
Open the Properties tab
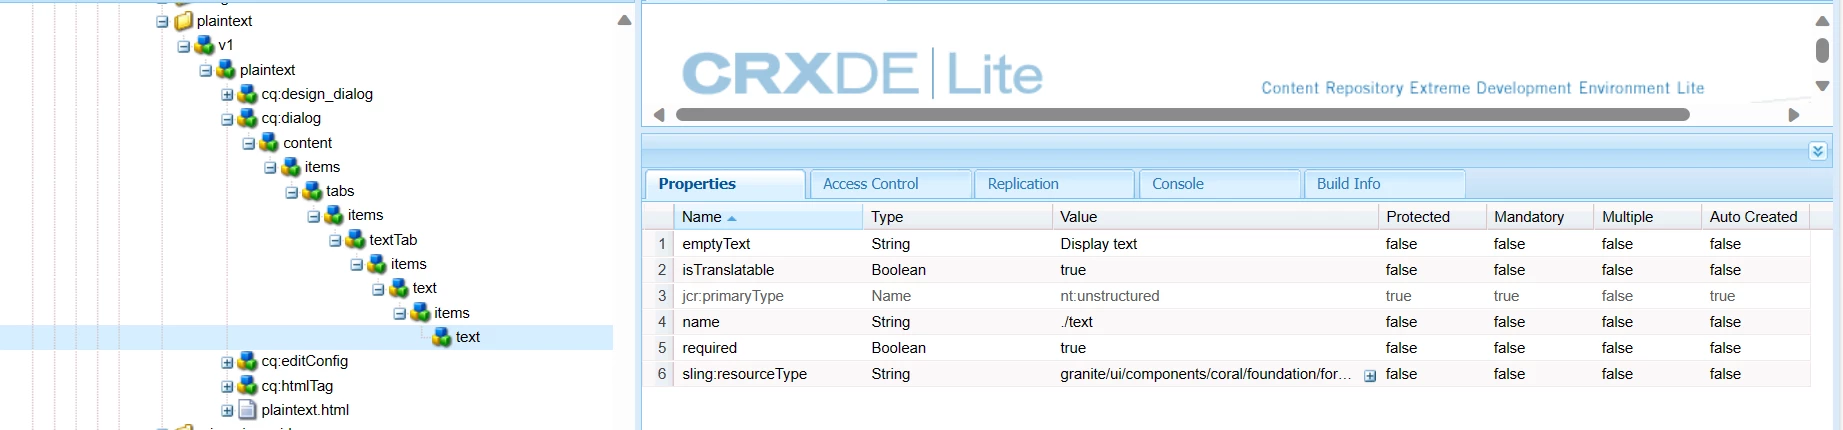725,184
